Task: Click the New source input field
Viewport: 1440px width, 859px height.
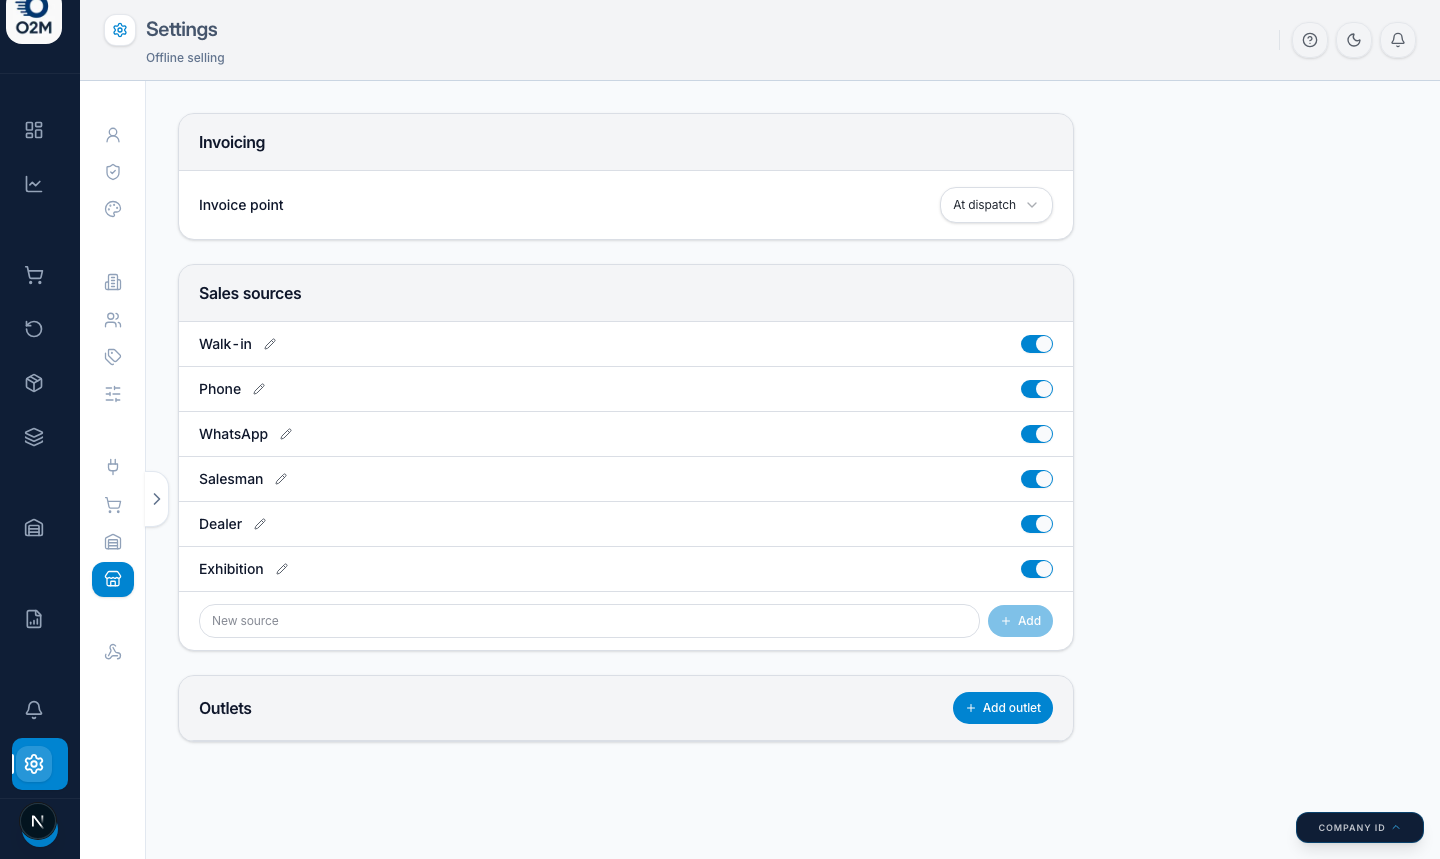Action: pyautogui.click(x=589, y=621)
